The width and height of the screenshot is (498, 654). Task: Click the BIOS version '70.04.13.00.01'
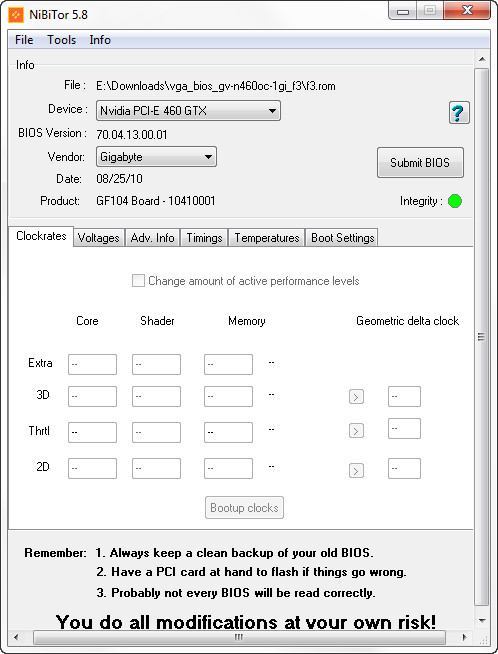pos(132,135)
